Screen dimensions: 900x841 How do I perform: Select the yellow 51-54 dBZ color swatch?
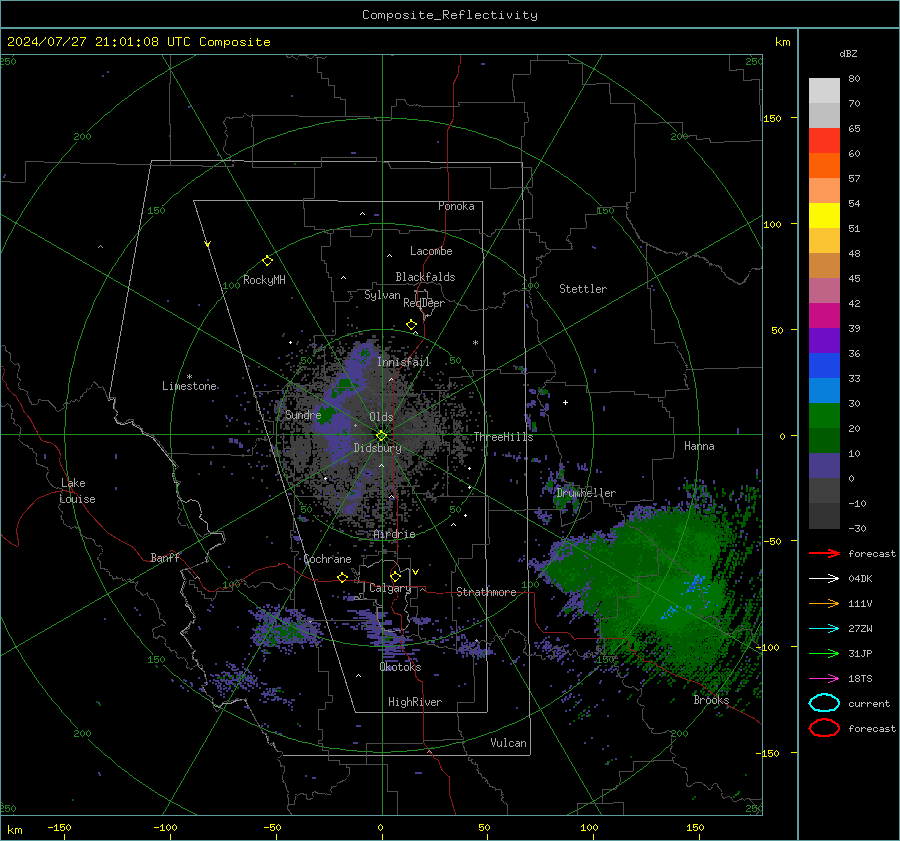(x=824, y=215)
